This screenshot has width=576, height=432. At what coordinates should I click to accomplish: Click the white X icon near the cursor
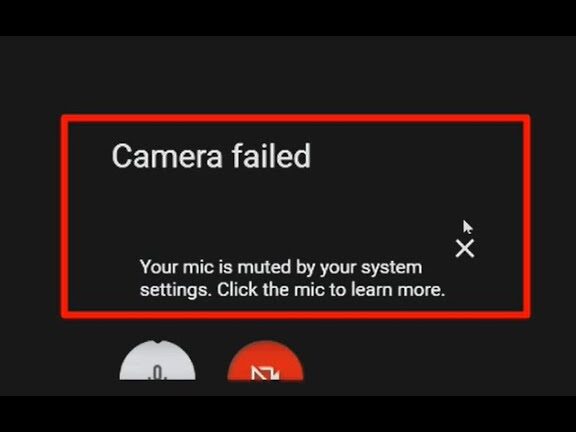pos(465,249)
